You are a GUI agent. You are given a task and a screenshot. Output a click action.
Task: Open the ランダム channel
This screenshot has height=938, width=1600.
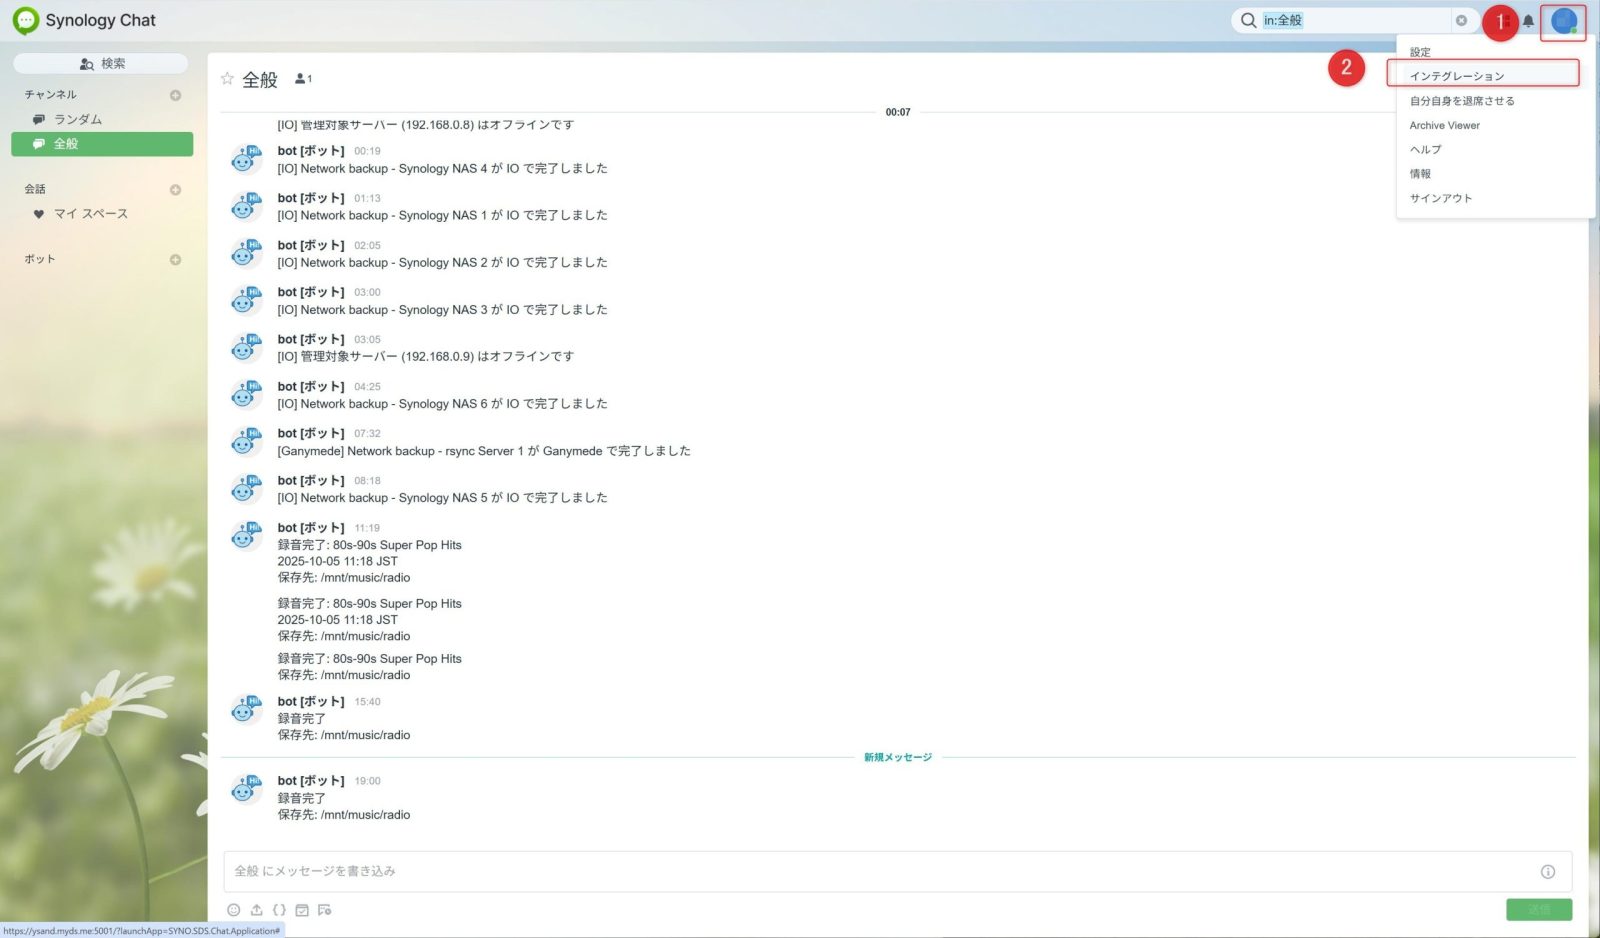coord(78,119)
